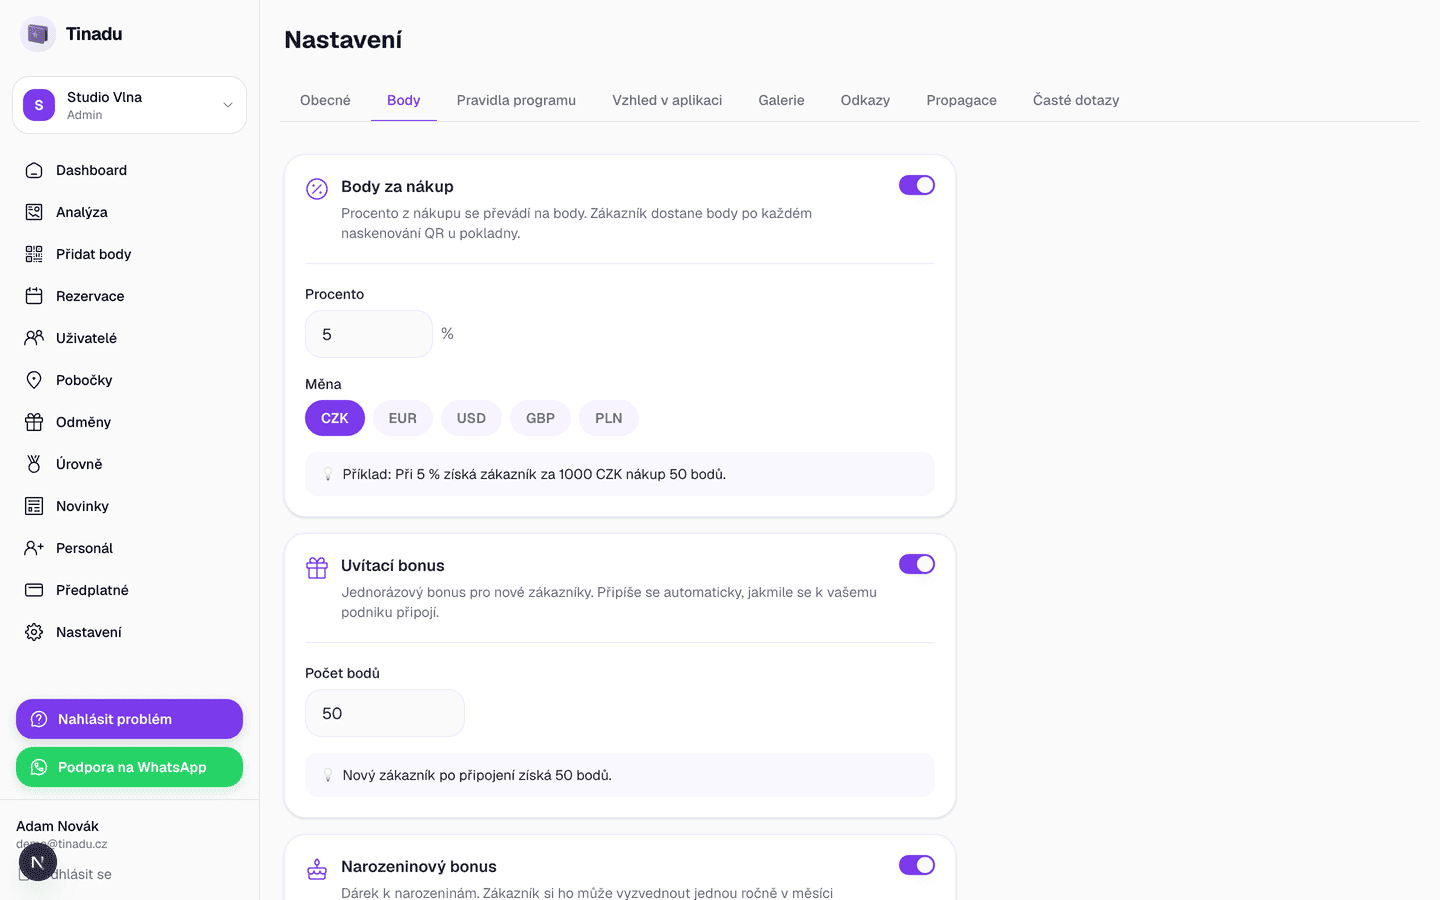
Task: Click the Přidat body QR icon
Action: click(34, 254)
